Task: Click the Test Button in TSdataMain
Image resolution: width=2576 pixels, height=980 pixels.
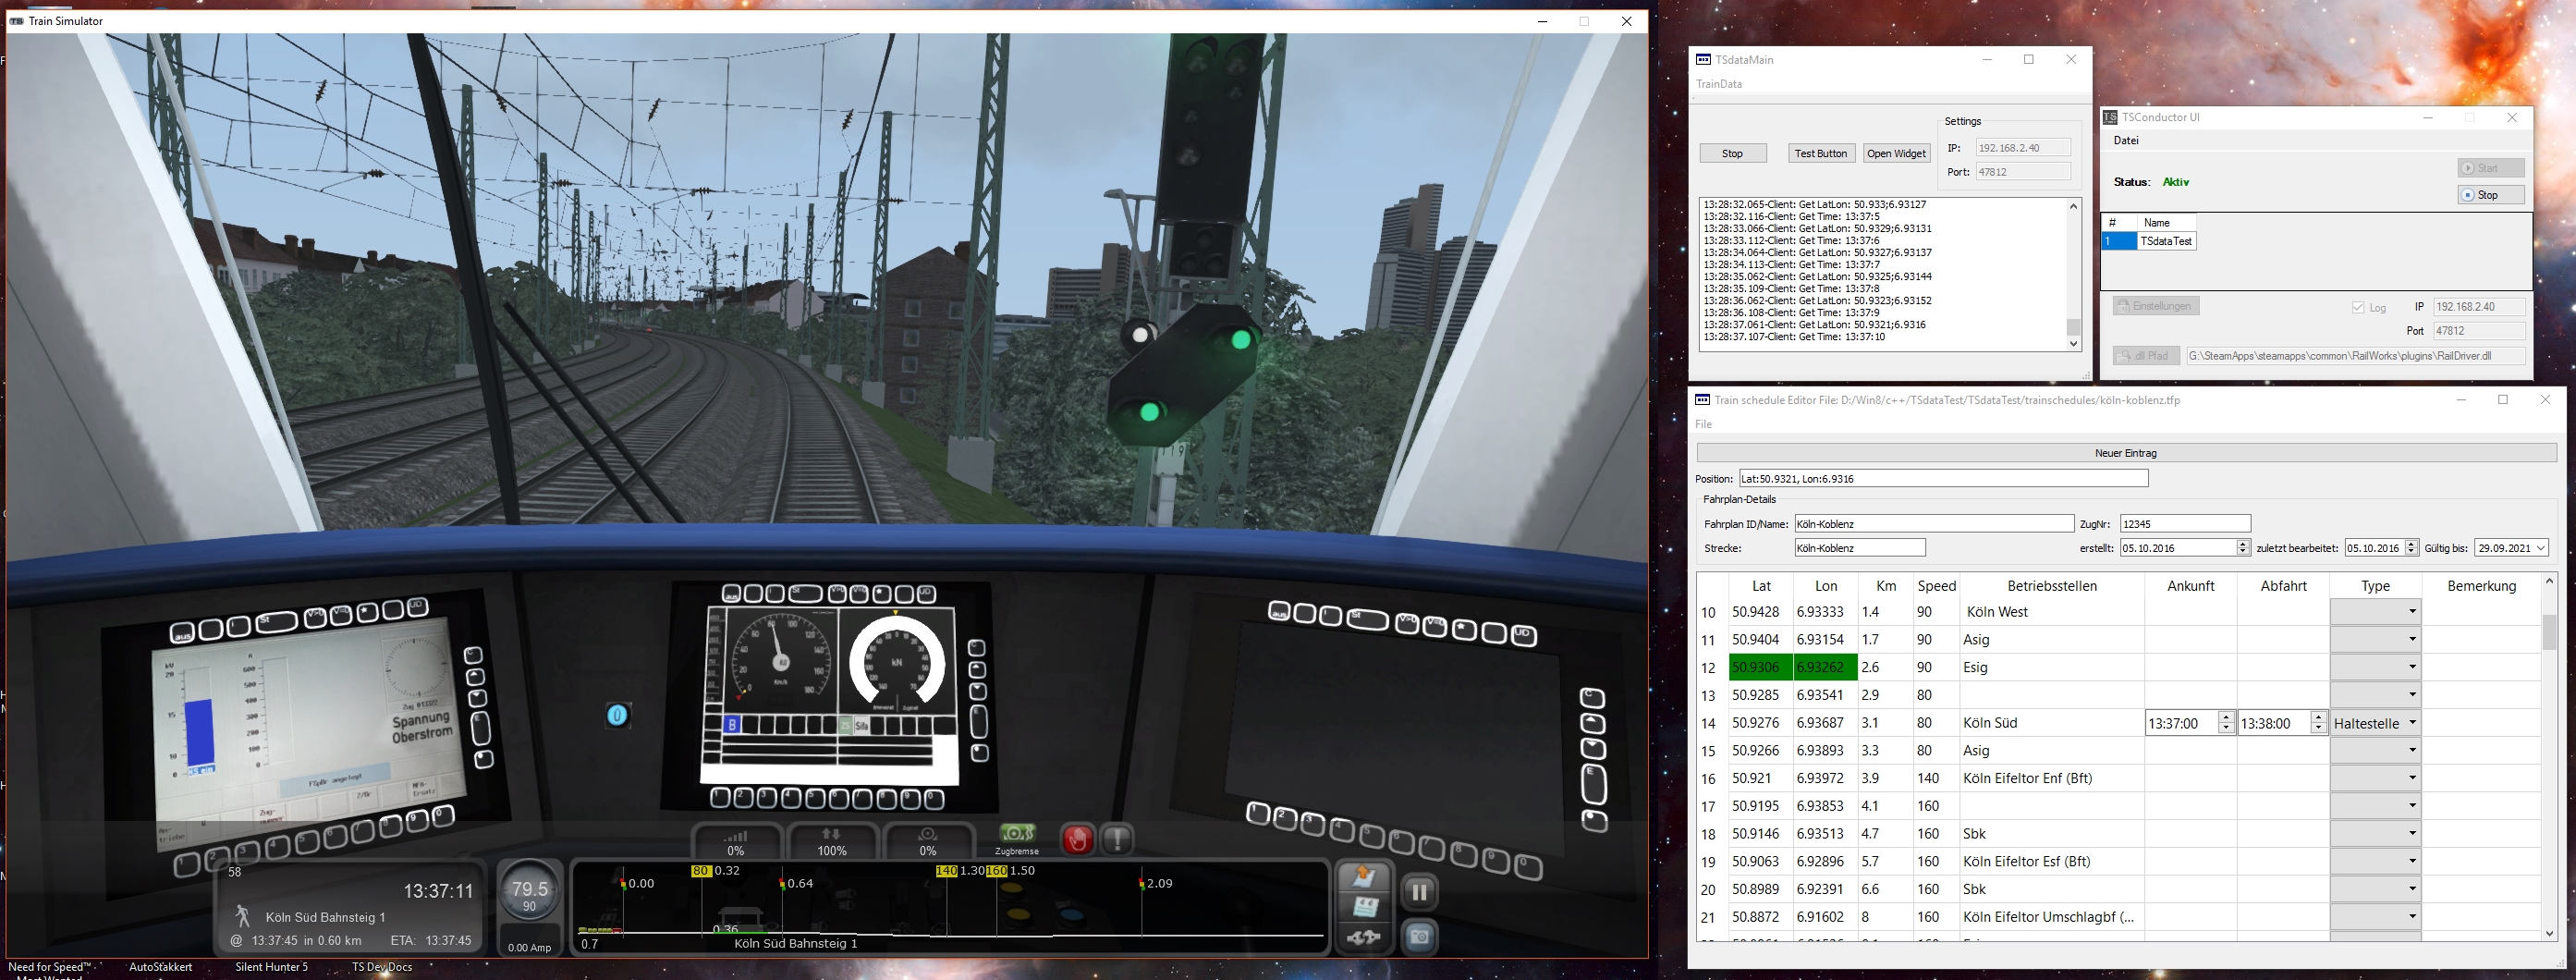Action: point(1821,153)
